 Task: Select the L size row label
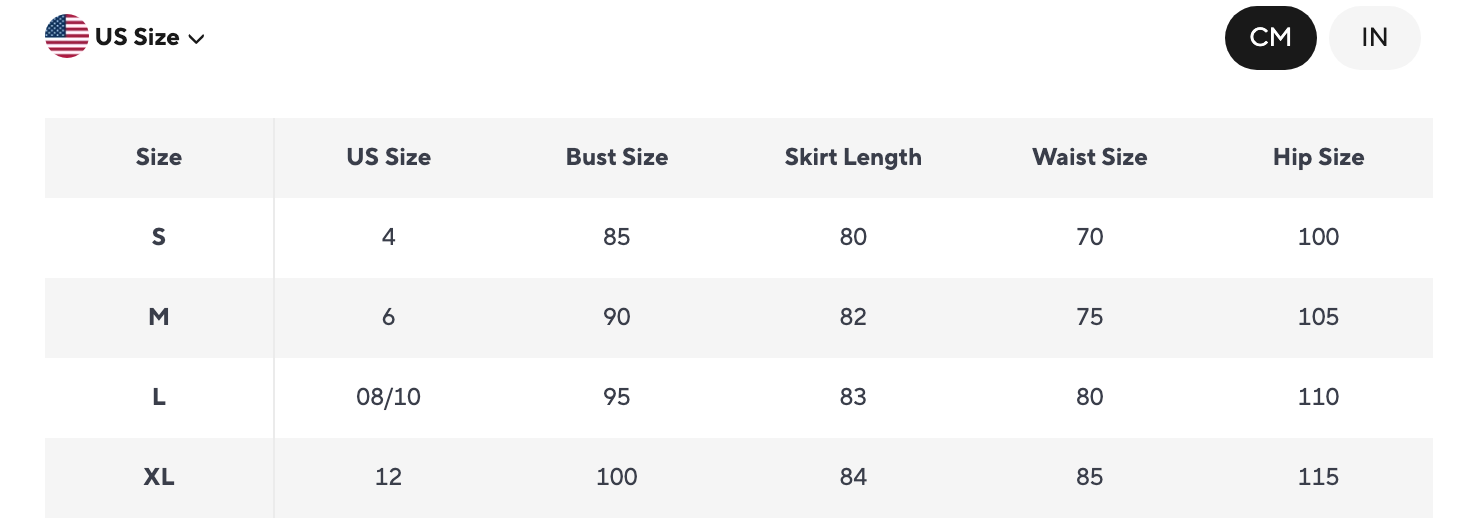[x=159, y=397]
